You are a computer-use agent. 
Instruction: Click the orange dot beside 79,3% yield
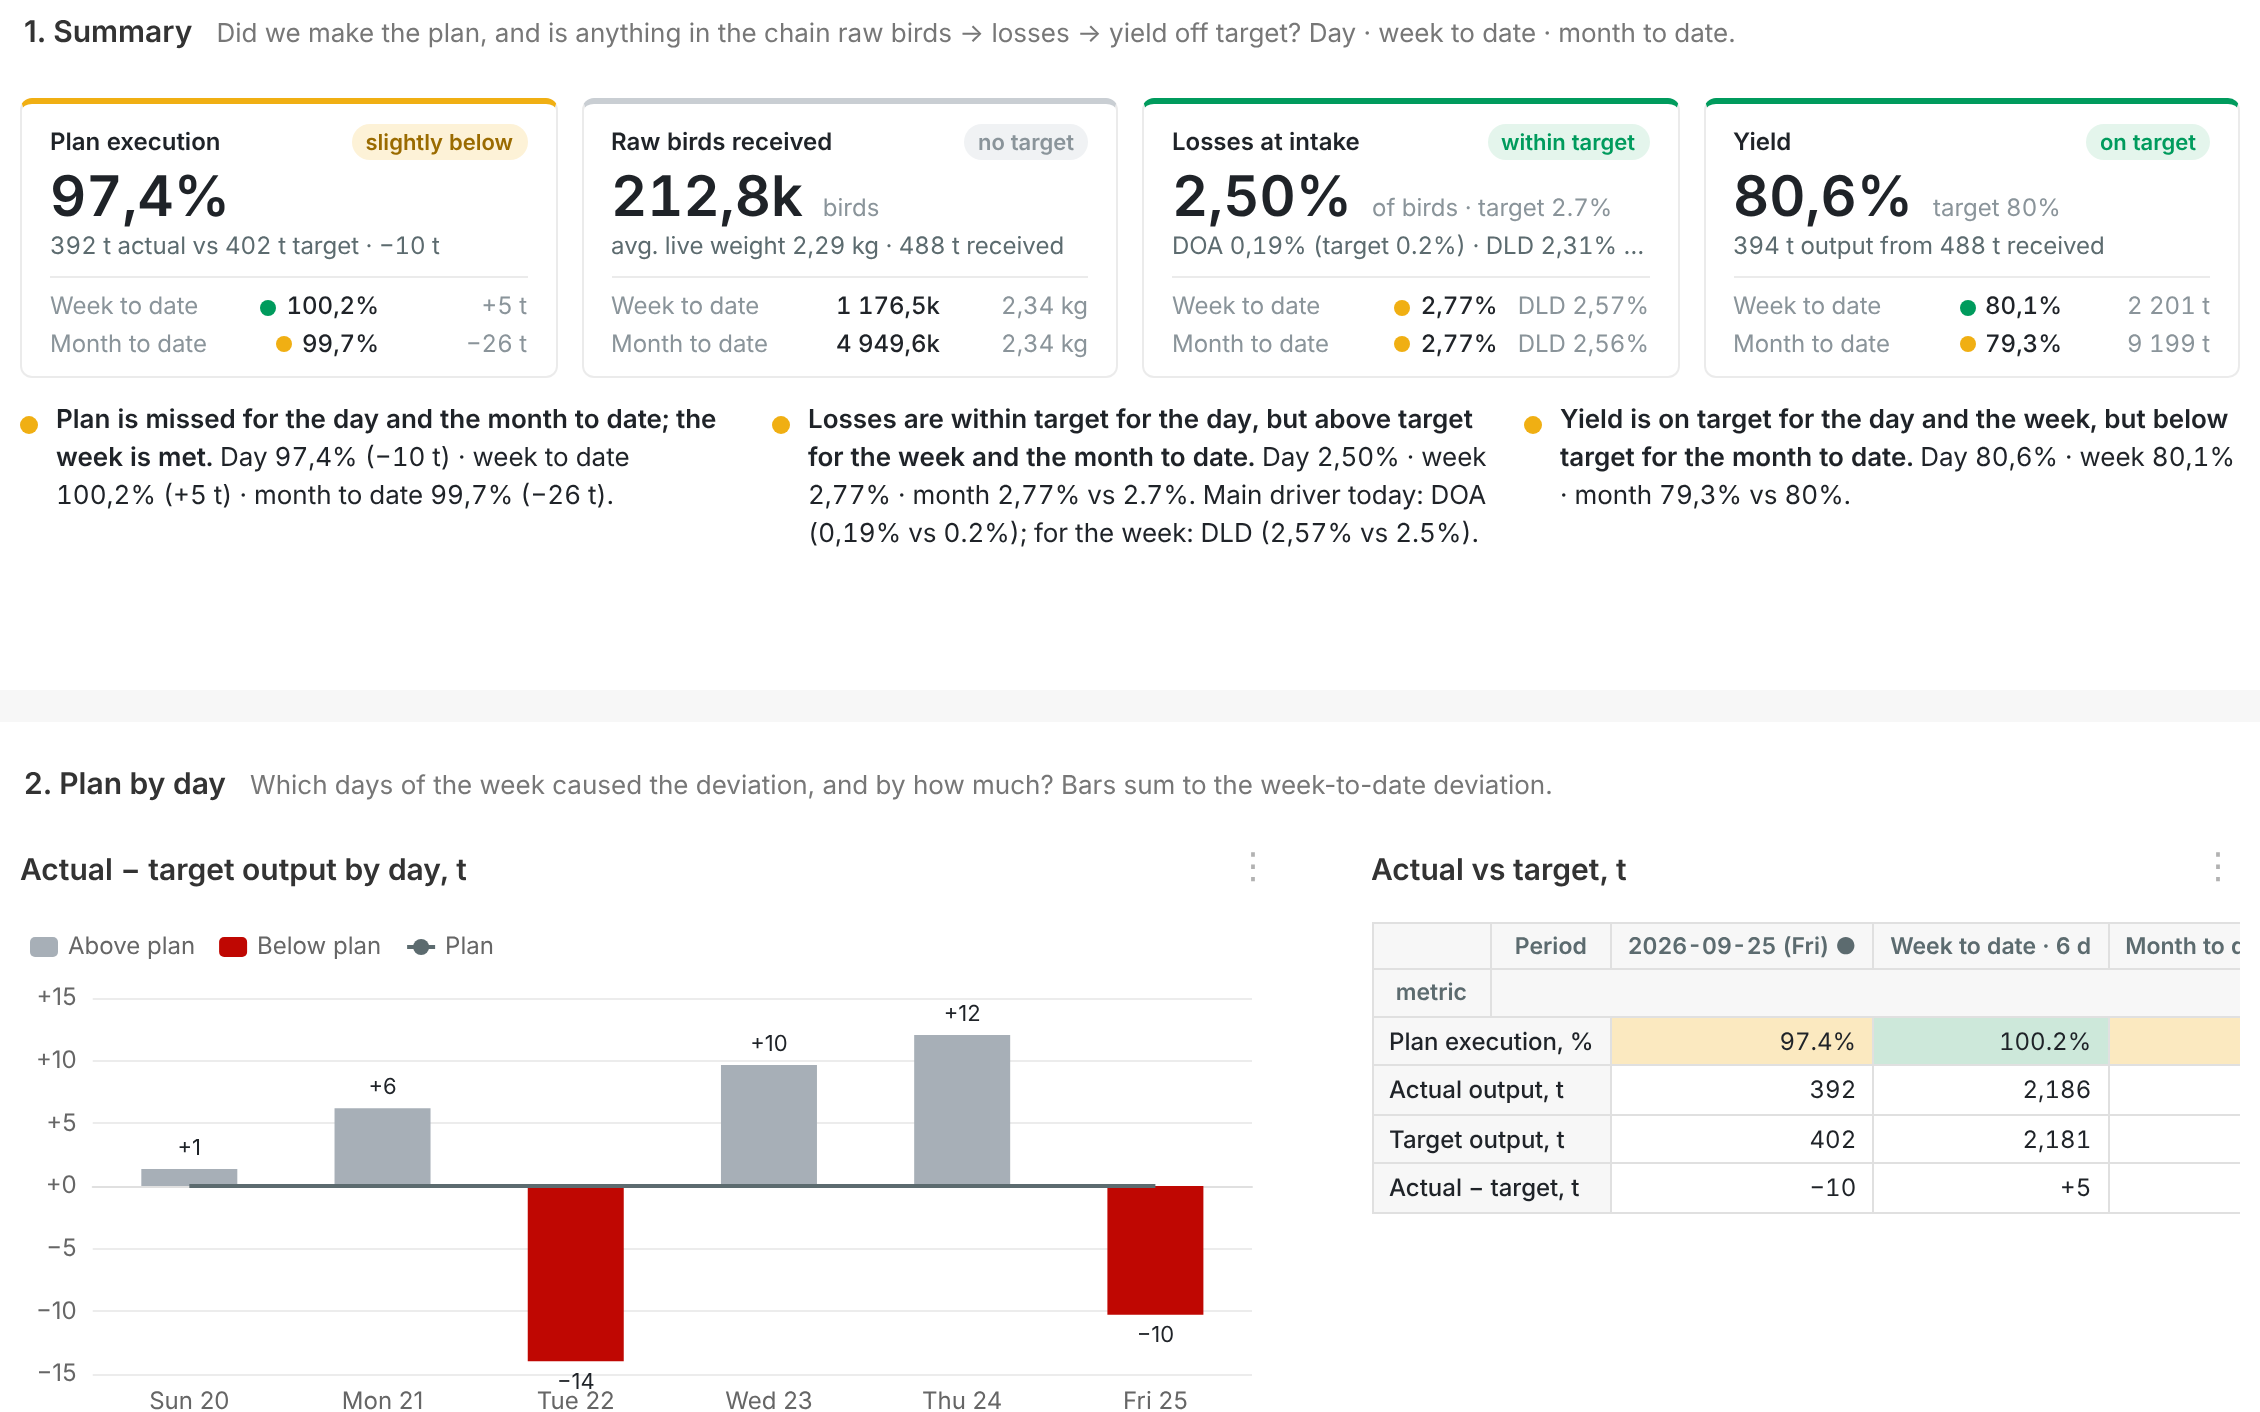(1968, 345)
